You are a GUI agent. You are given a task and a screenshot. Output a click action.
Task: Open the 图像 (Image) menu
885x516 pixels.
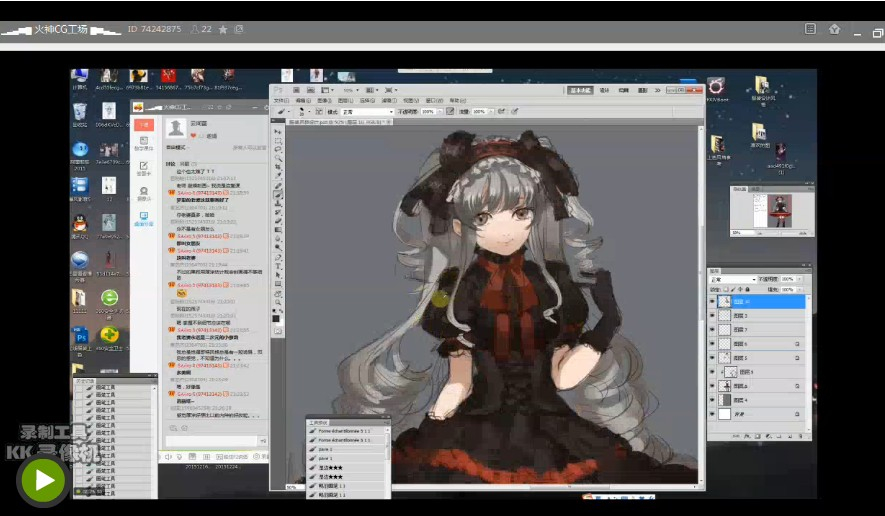click(x=325, y=100)
